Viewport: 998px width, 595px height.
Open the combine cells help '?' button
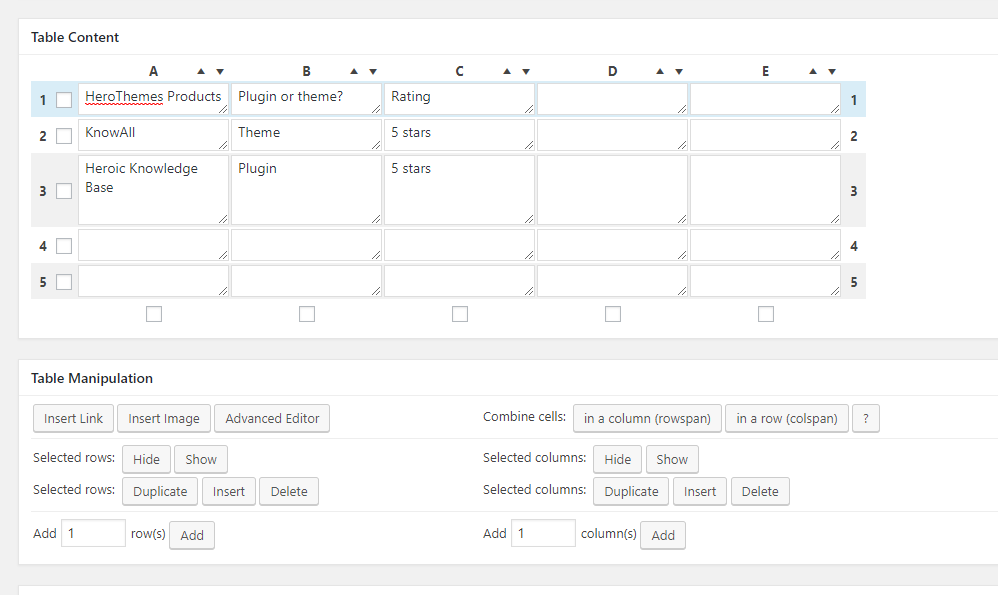tap(866, 418)
